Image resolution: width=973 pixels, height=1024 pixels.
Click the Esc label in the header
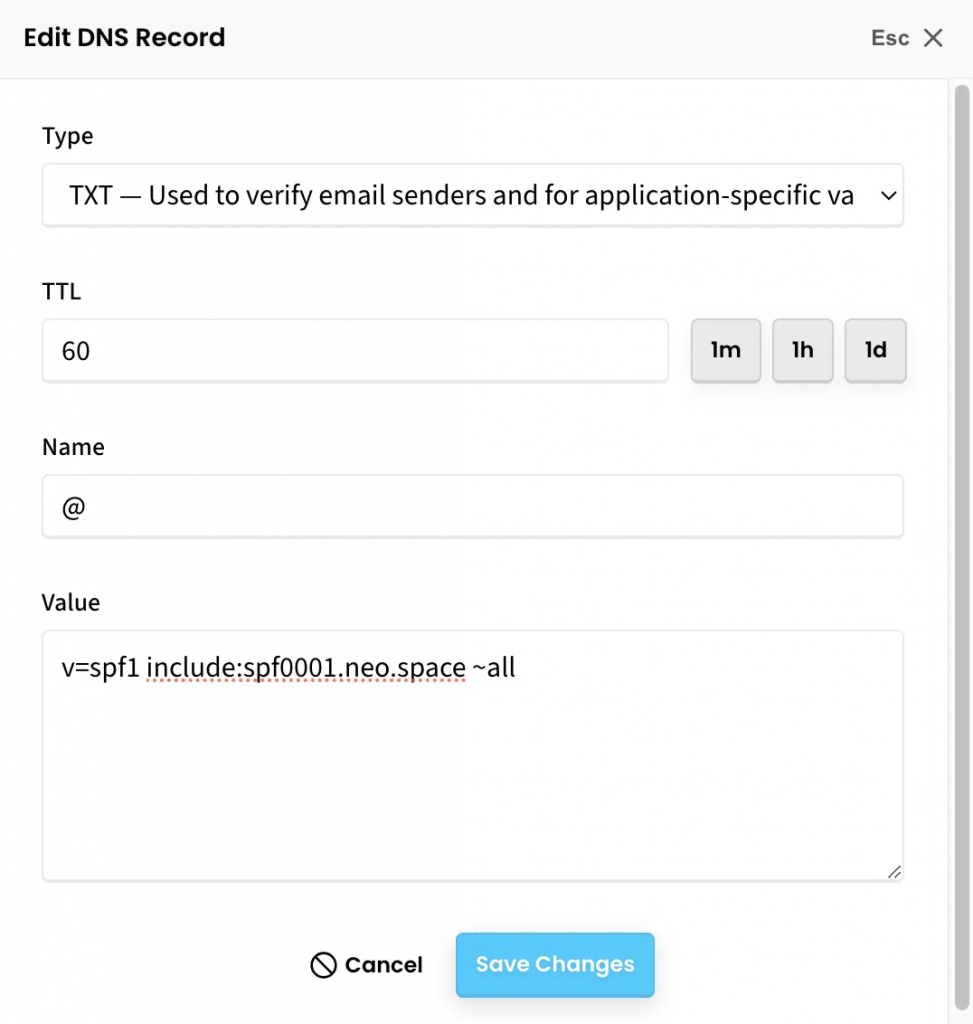(x=890, y=38)
